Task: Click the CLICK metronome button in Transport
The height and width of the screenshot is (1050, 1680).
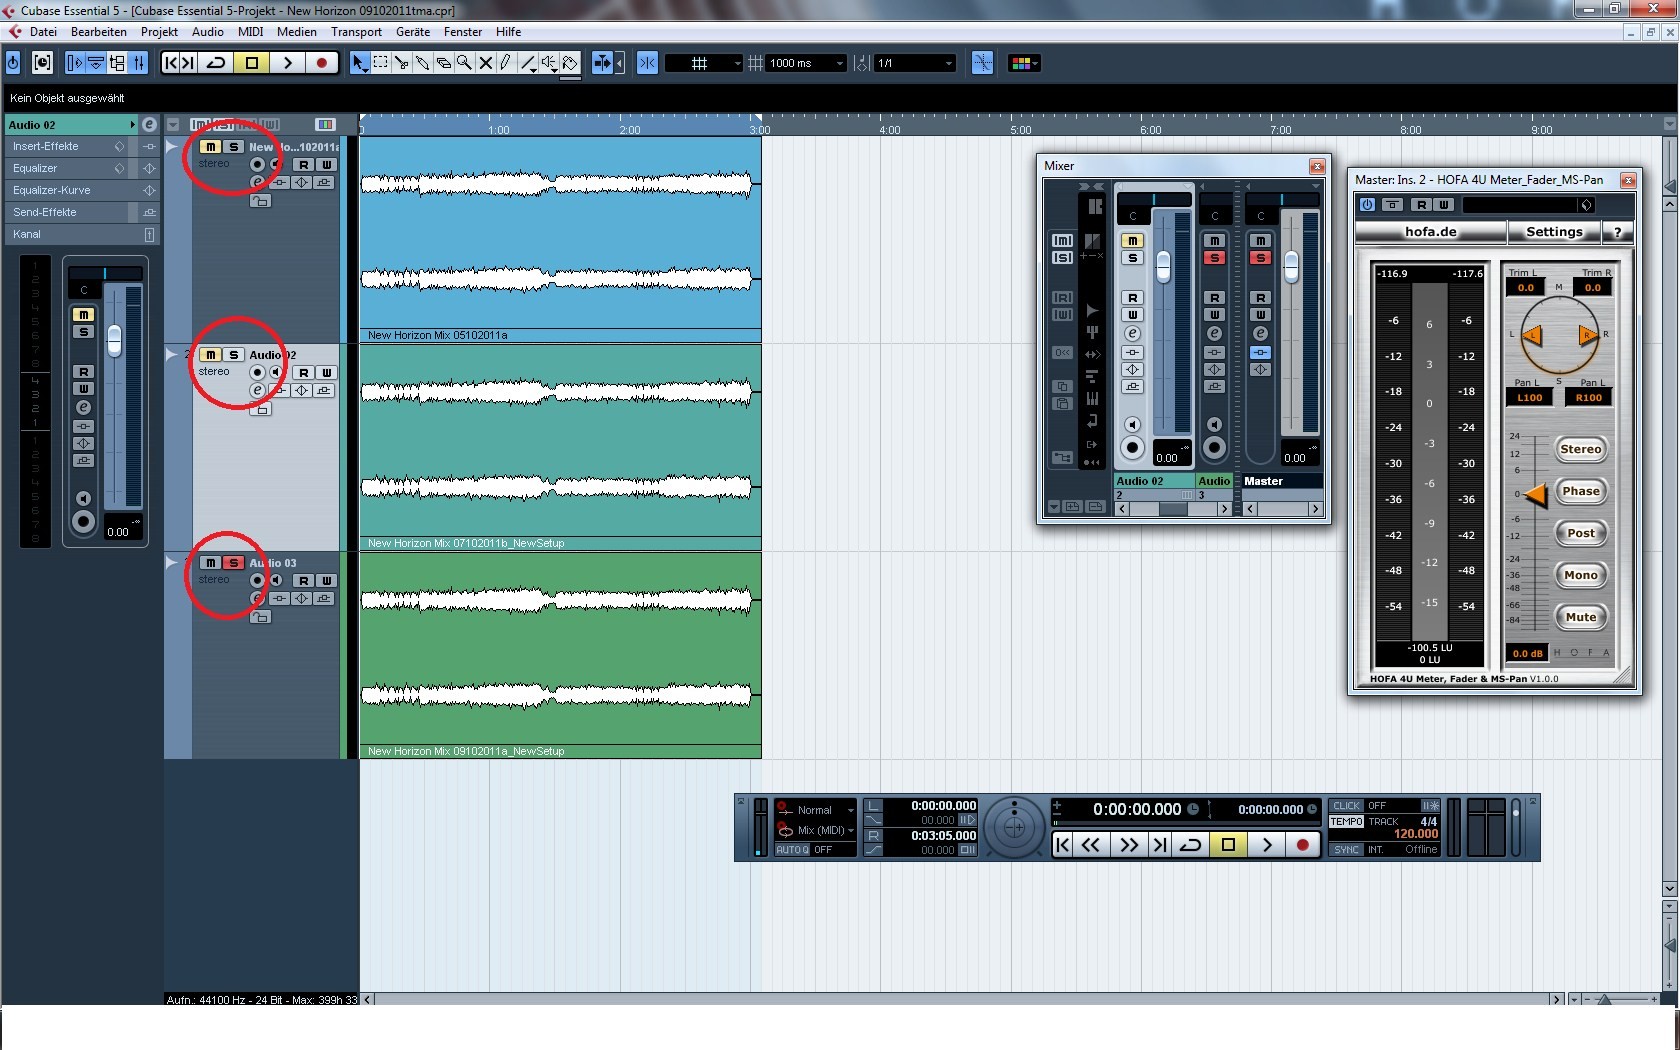Action: (1346, 806)
